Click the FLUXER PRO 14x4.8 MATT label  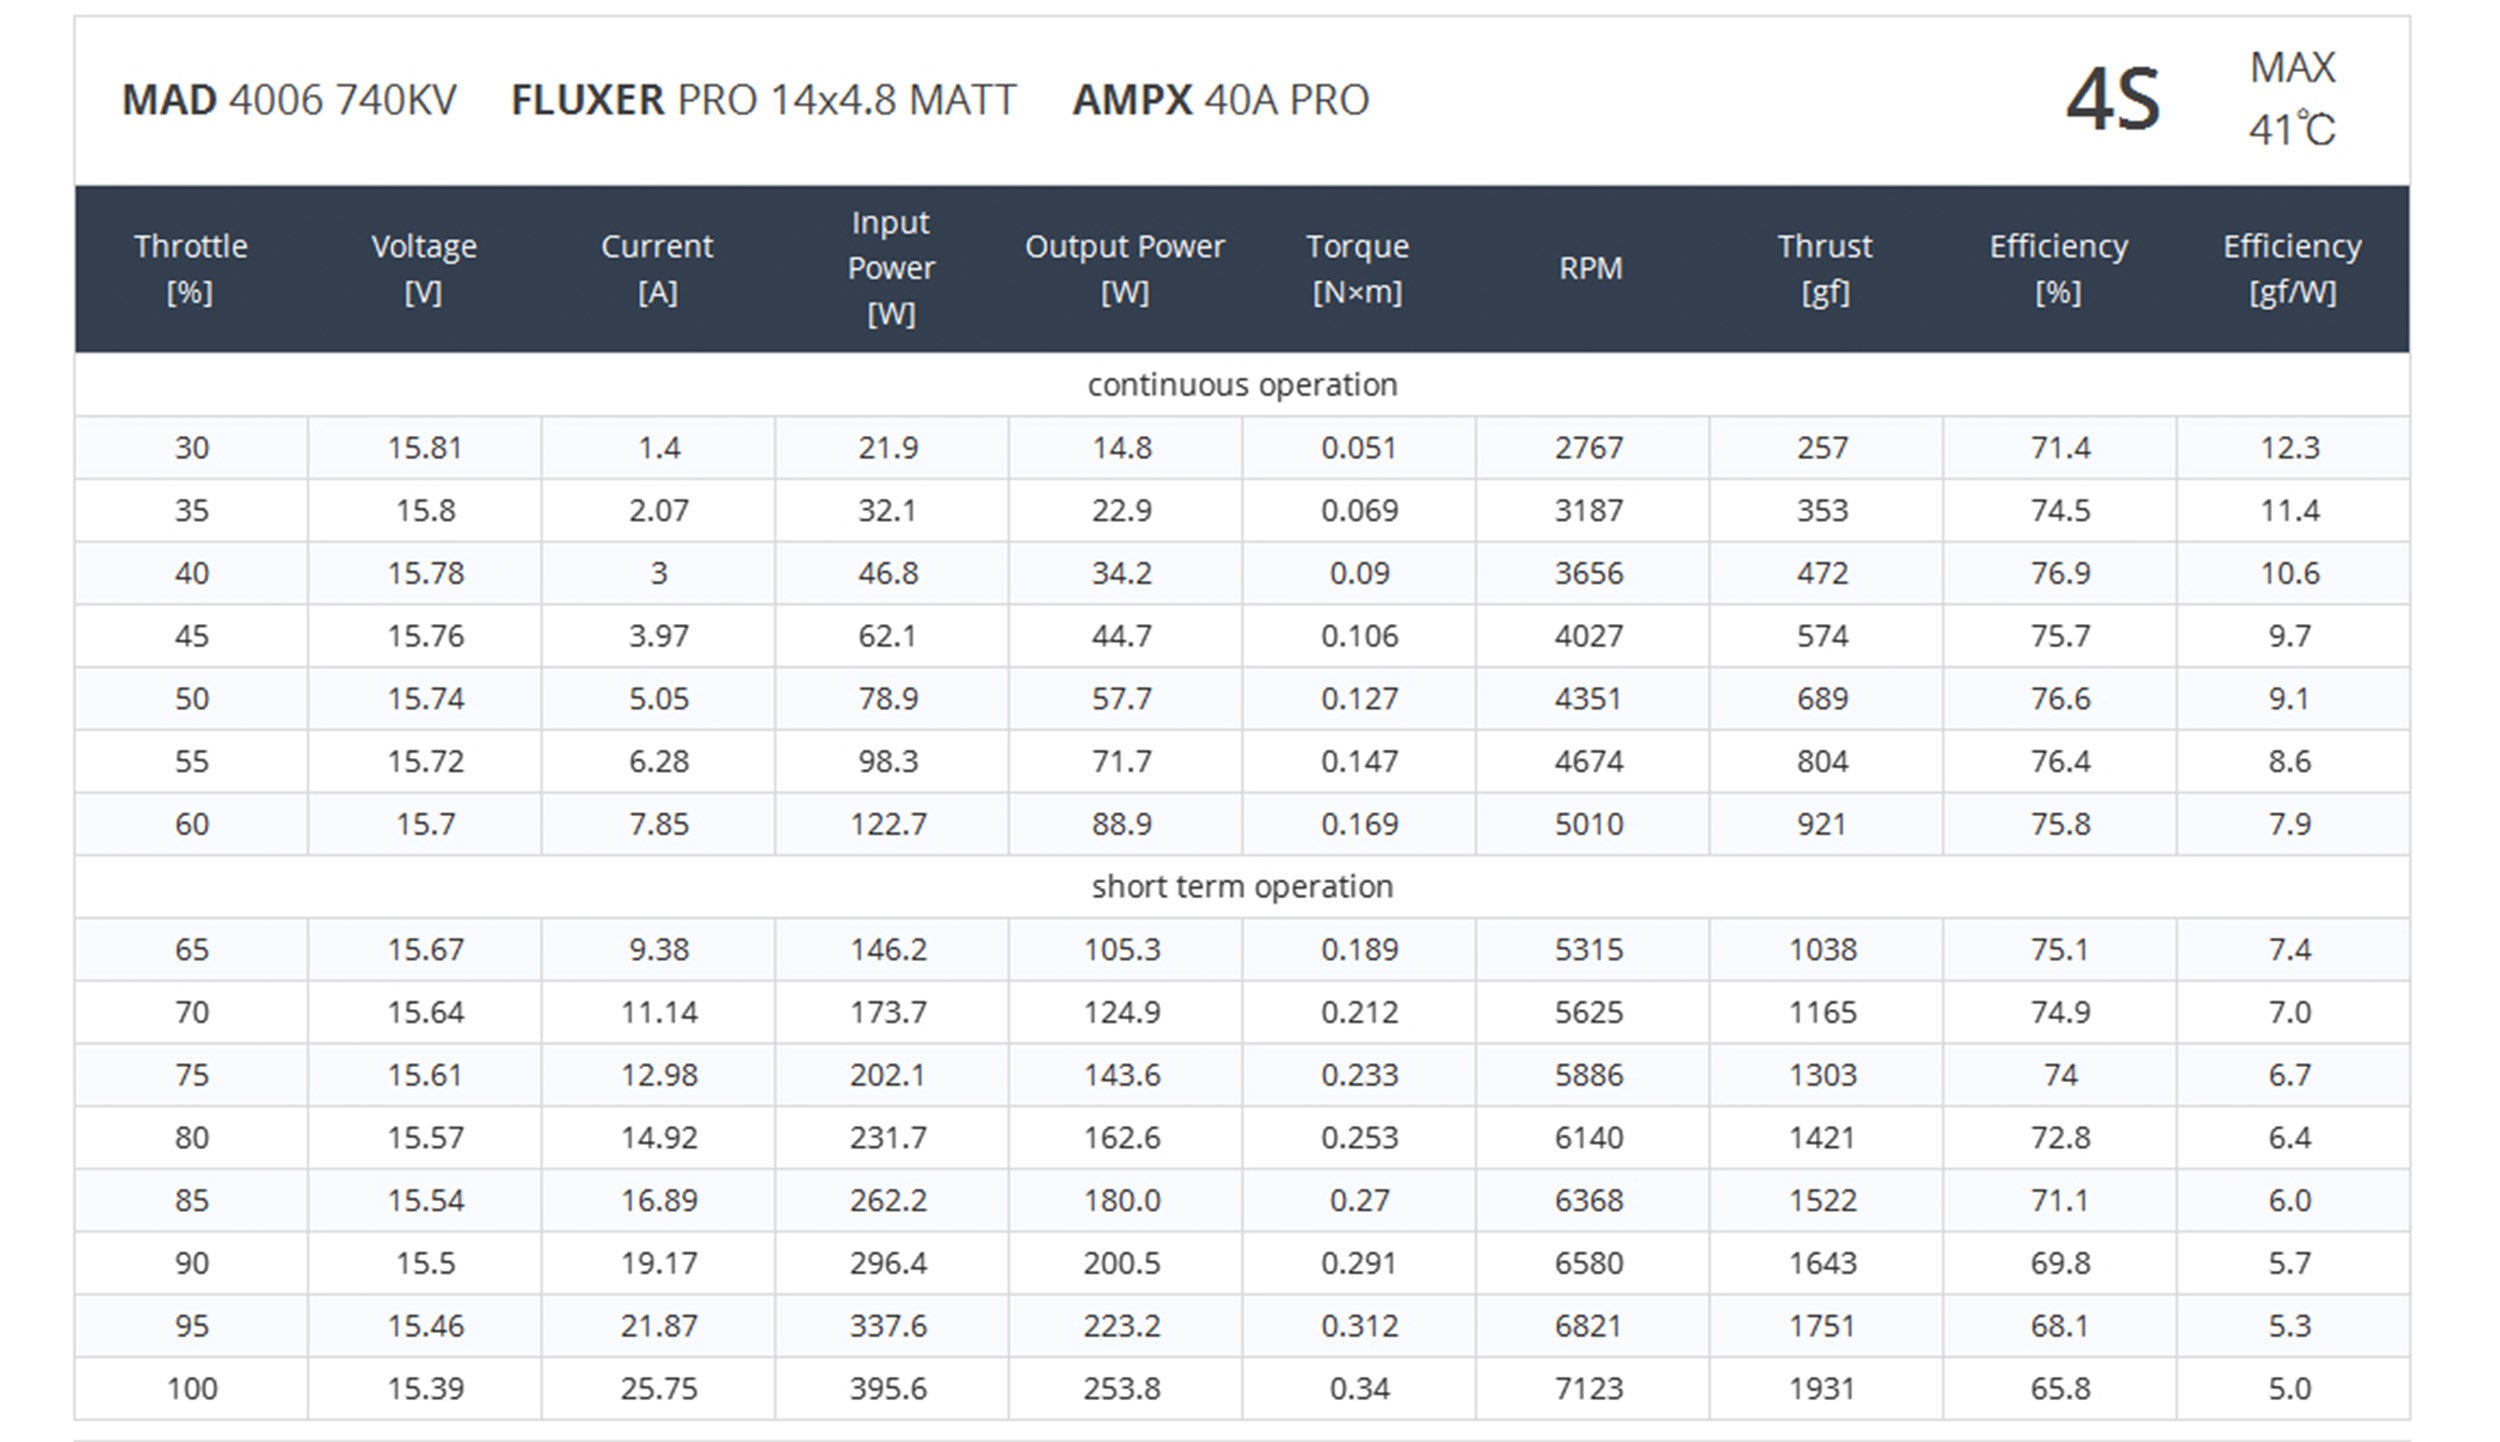[764, 100]
